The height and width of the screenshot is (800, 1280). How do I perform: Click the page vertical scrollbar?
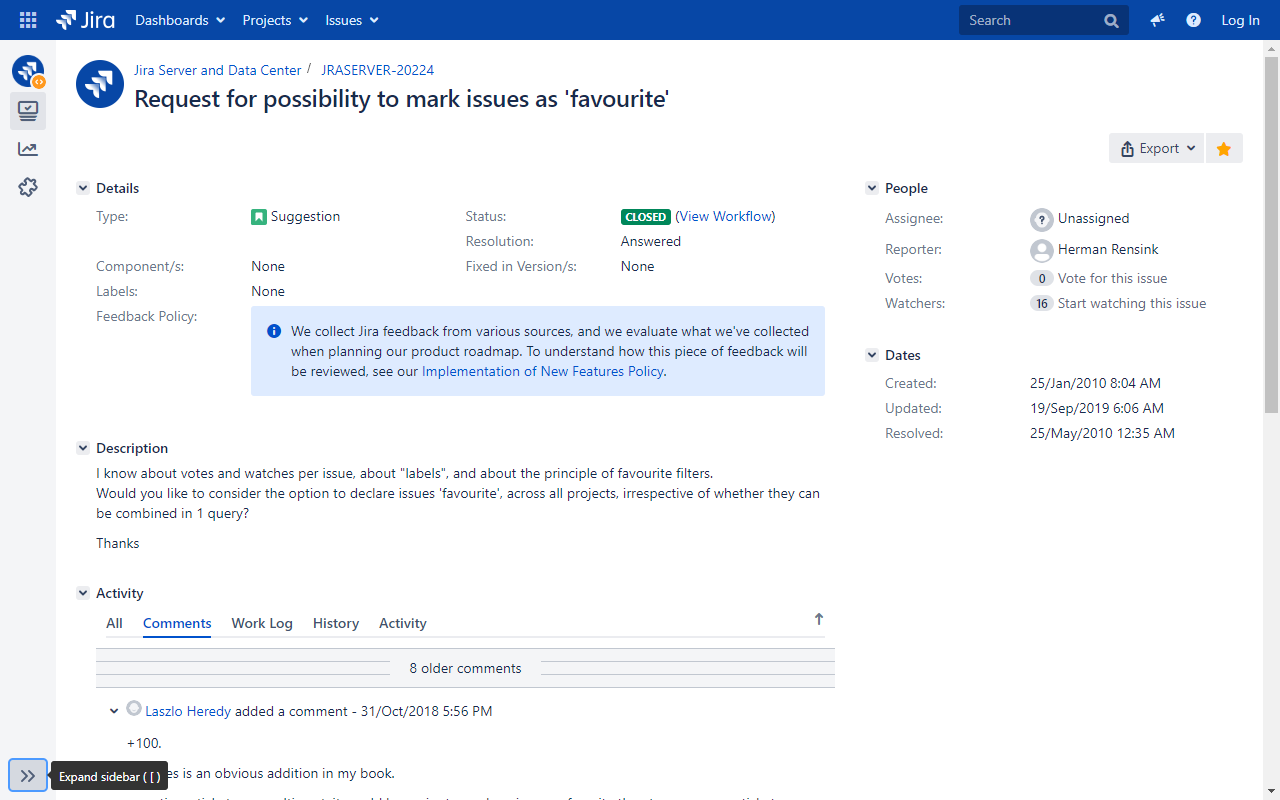point(1271,235)
